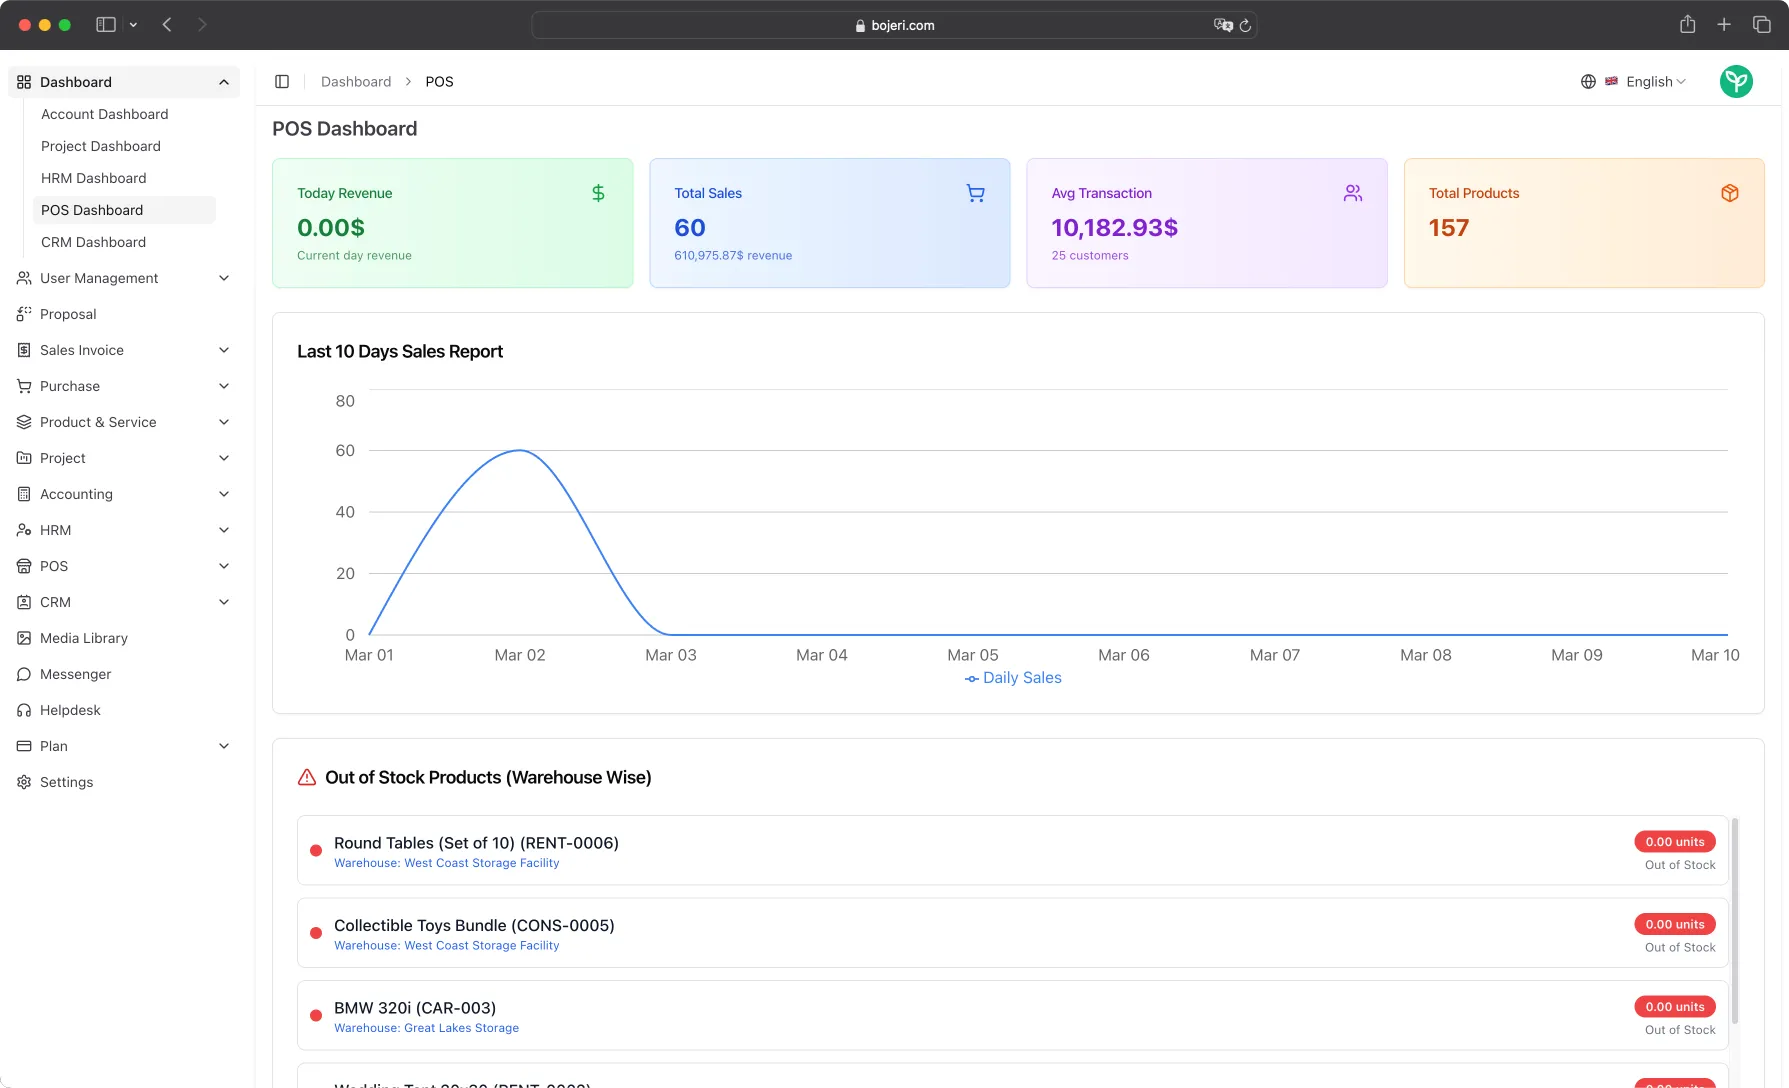Image resolution: width=1789 pixels, height=1088 pixels.
Task: Click the Purchase cart icon in sidebar
Action: point(24,385)
